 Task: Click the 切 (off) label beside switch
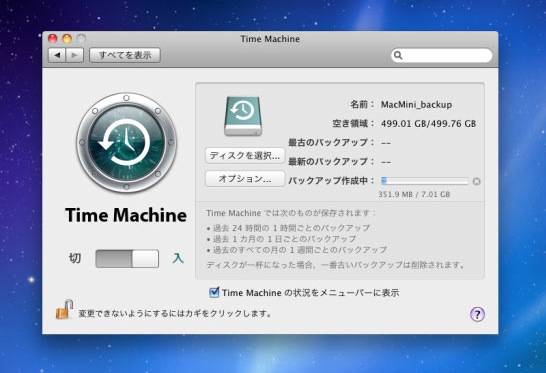[x=75, y=258]
